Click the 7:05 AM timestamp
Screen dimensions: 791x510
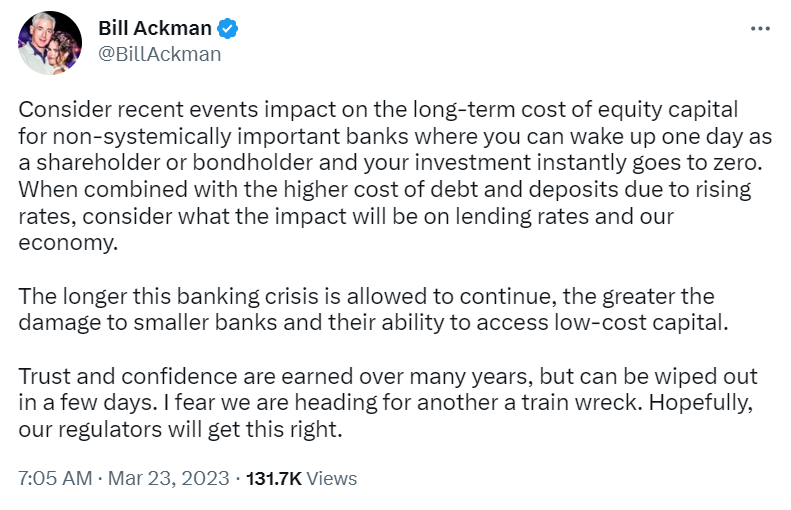pyautogui.click(x=55, y=478)
